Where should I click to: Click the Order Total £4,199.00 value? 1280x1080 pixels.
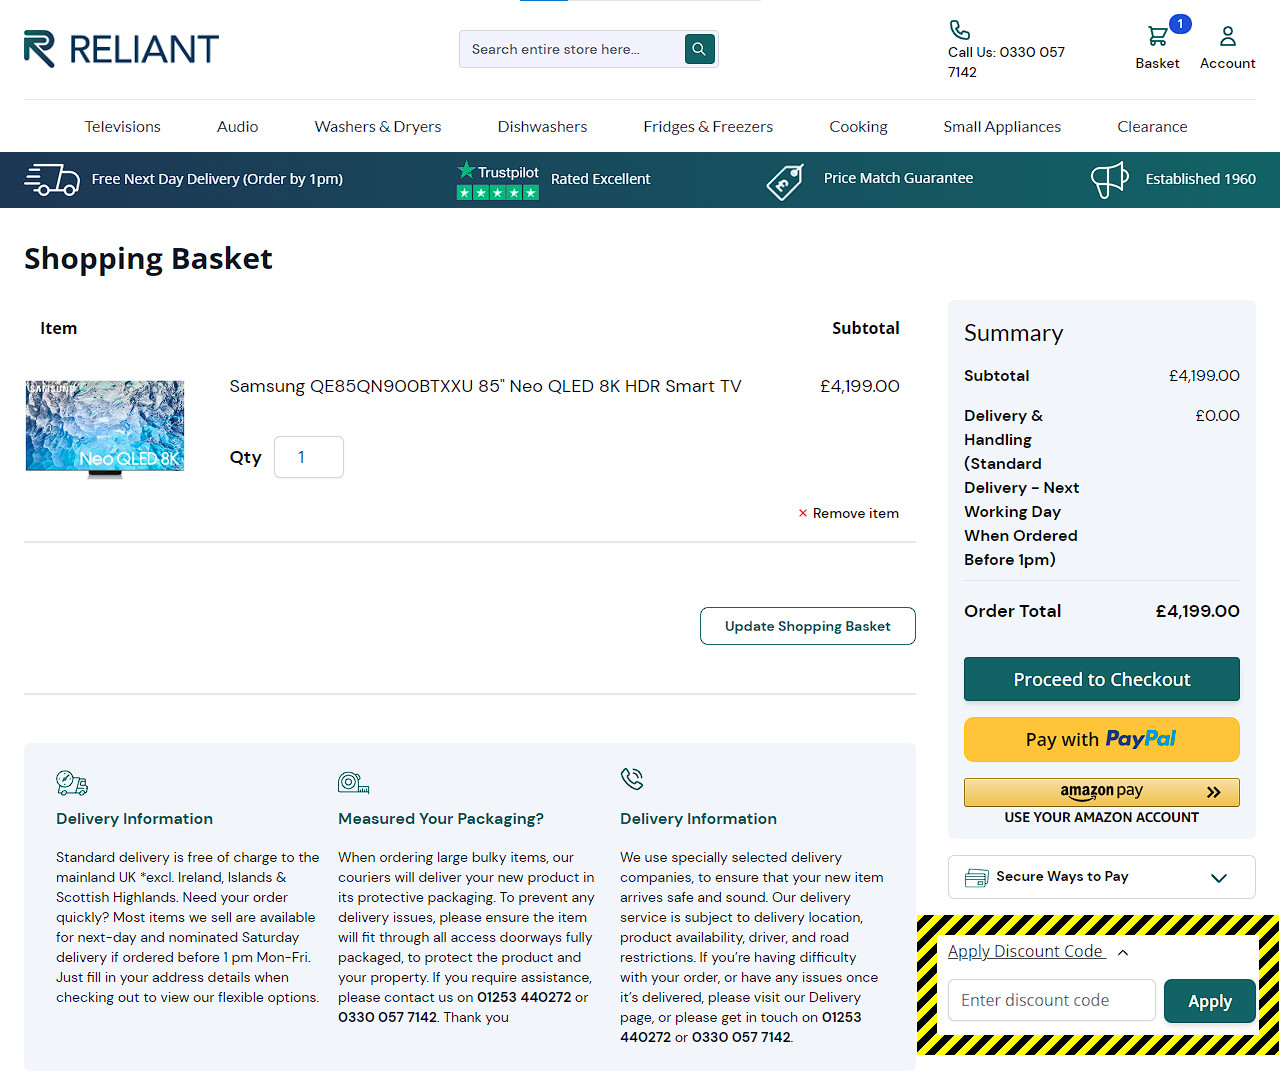click(x=1197, y=611)
